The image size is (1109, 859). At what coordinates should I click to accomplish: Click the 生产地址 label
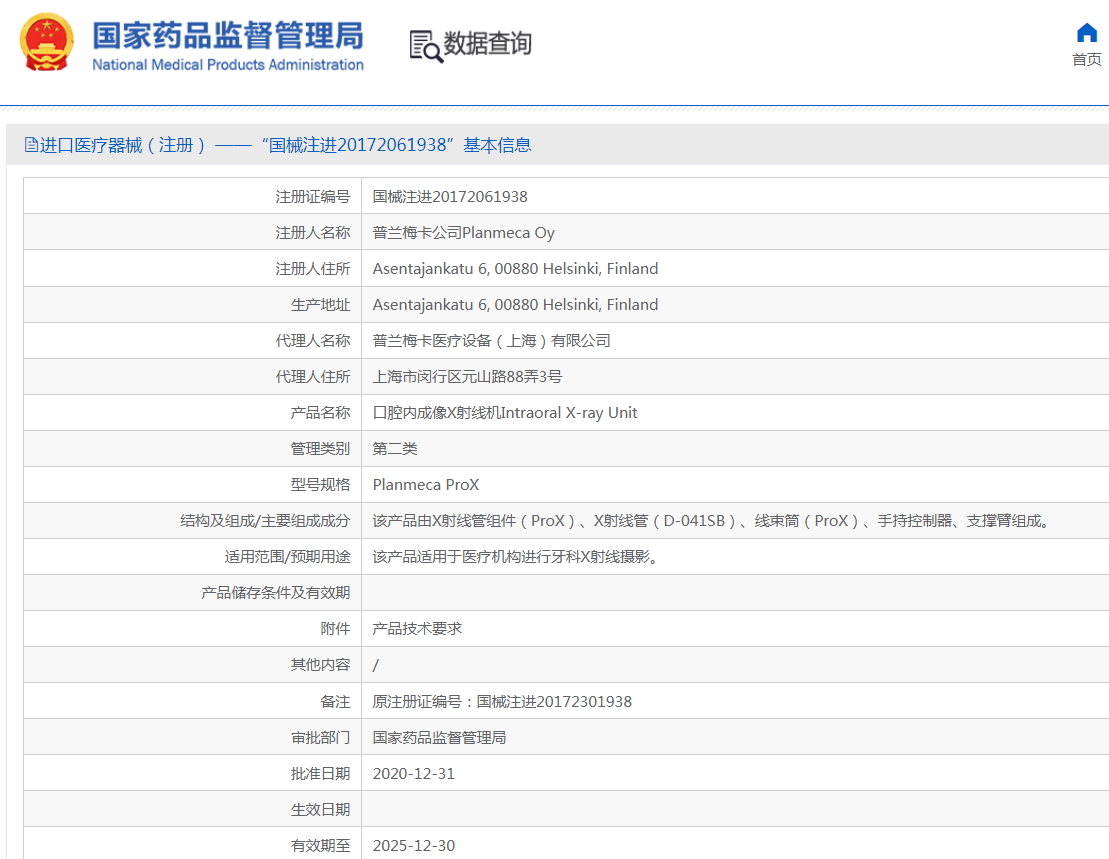coord(320,305)
